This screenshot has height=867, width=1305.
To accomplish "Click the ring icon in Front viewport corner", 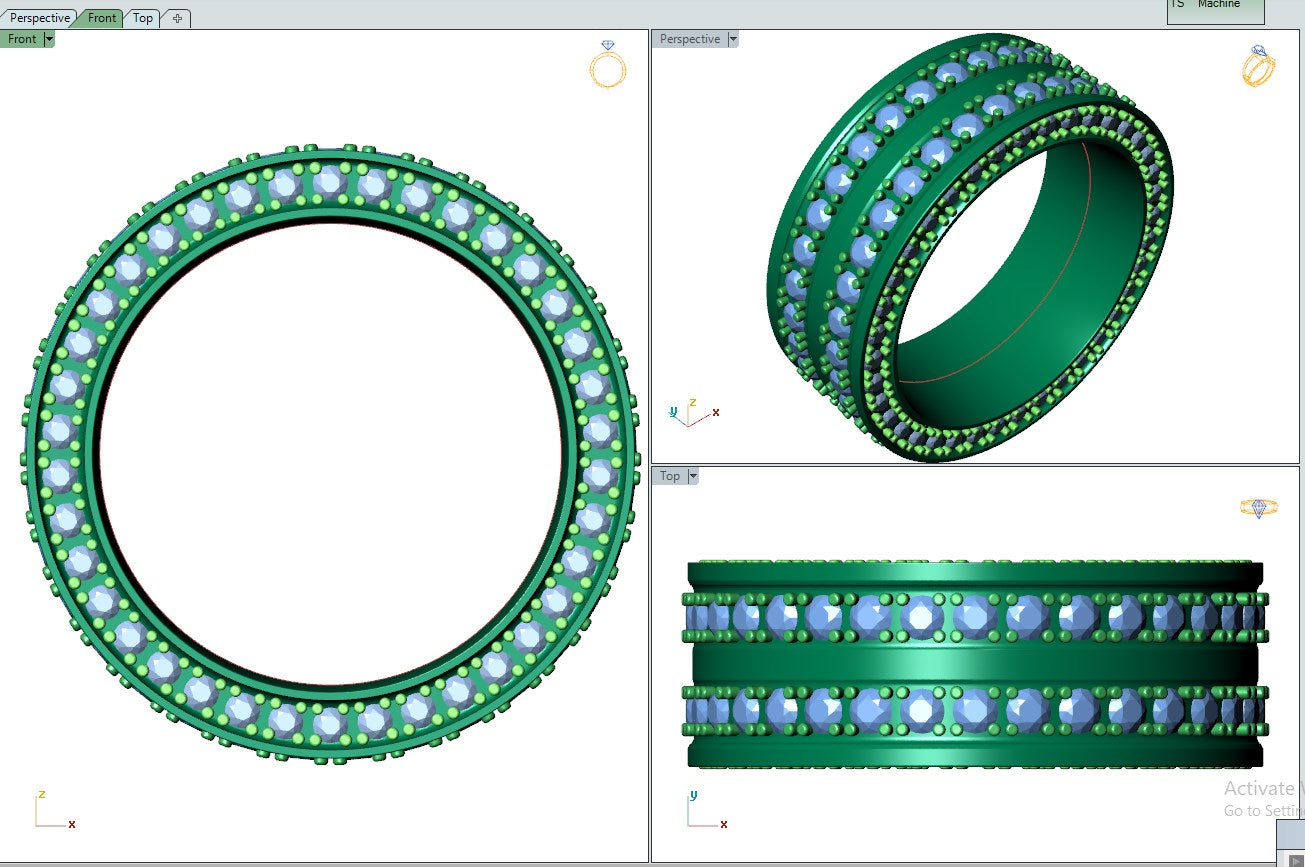I will click(607, 65).
